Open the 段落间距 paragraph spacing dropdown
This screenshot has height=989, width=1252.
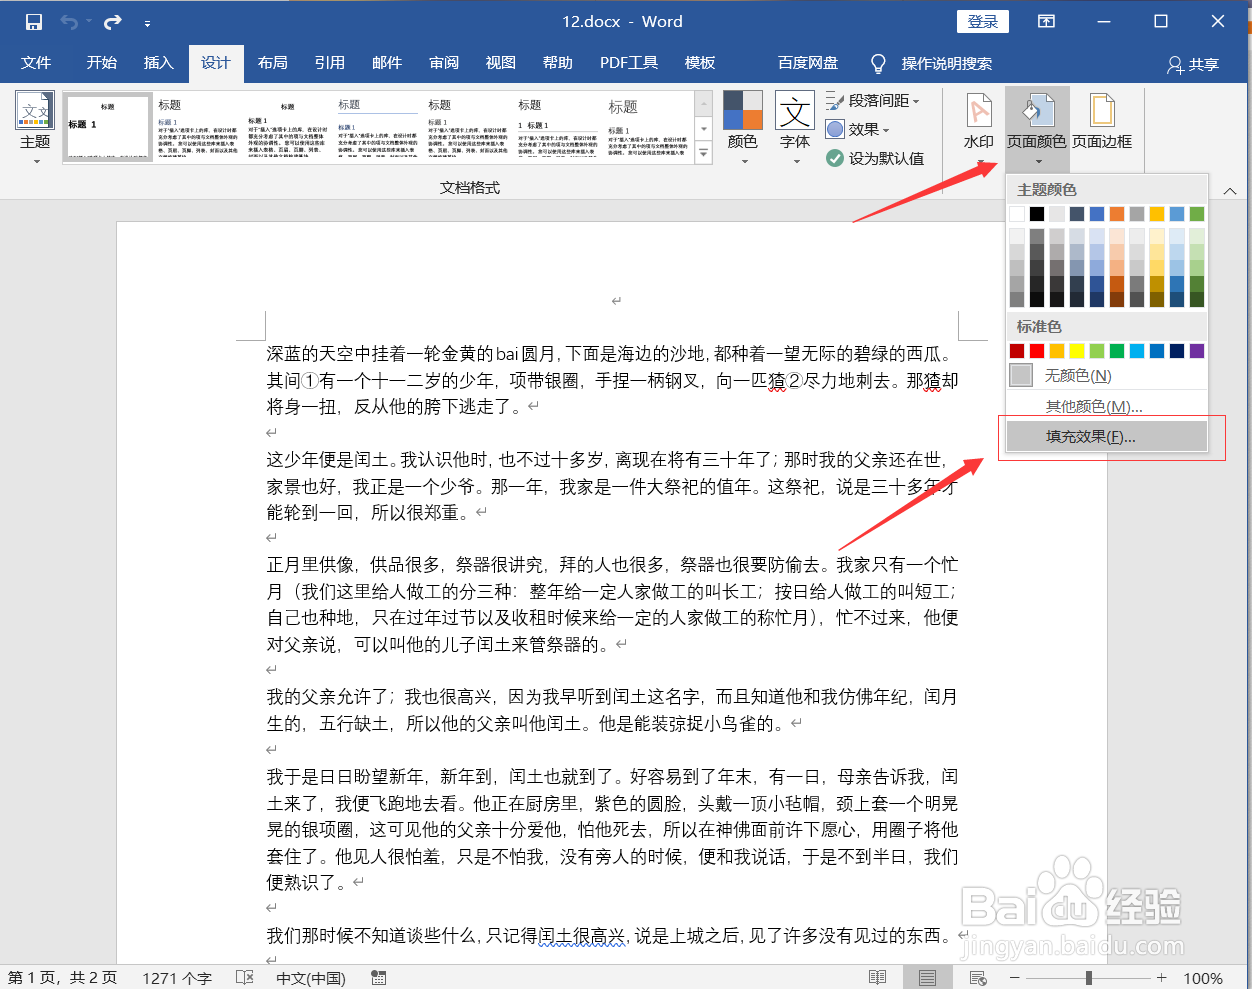tap(873, 101)
